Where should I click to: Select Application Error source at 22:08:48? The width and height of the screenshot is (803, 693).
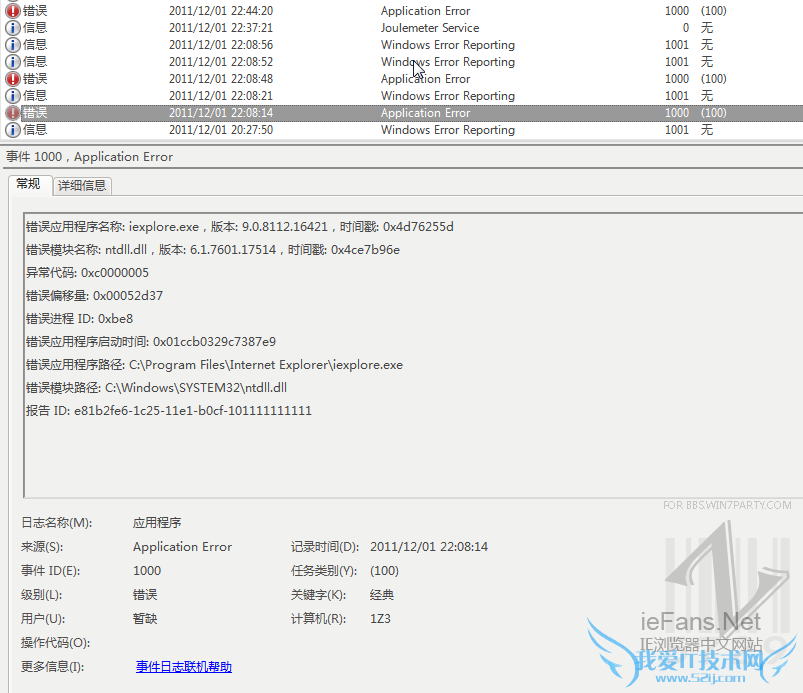pos(425,79)
